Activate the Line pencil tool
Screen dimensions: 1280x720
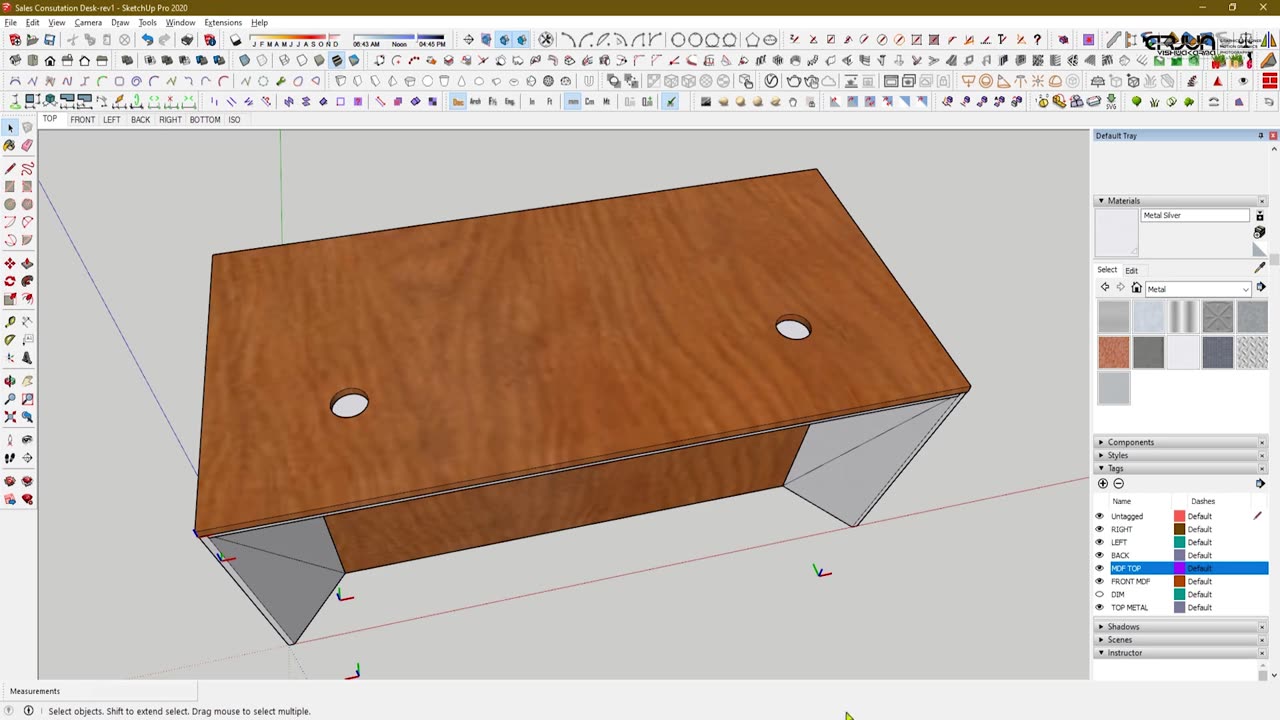(x=10, y=168)
